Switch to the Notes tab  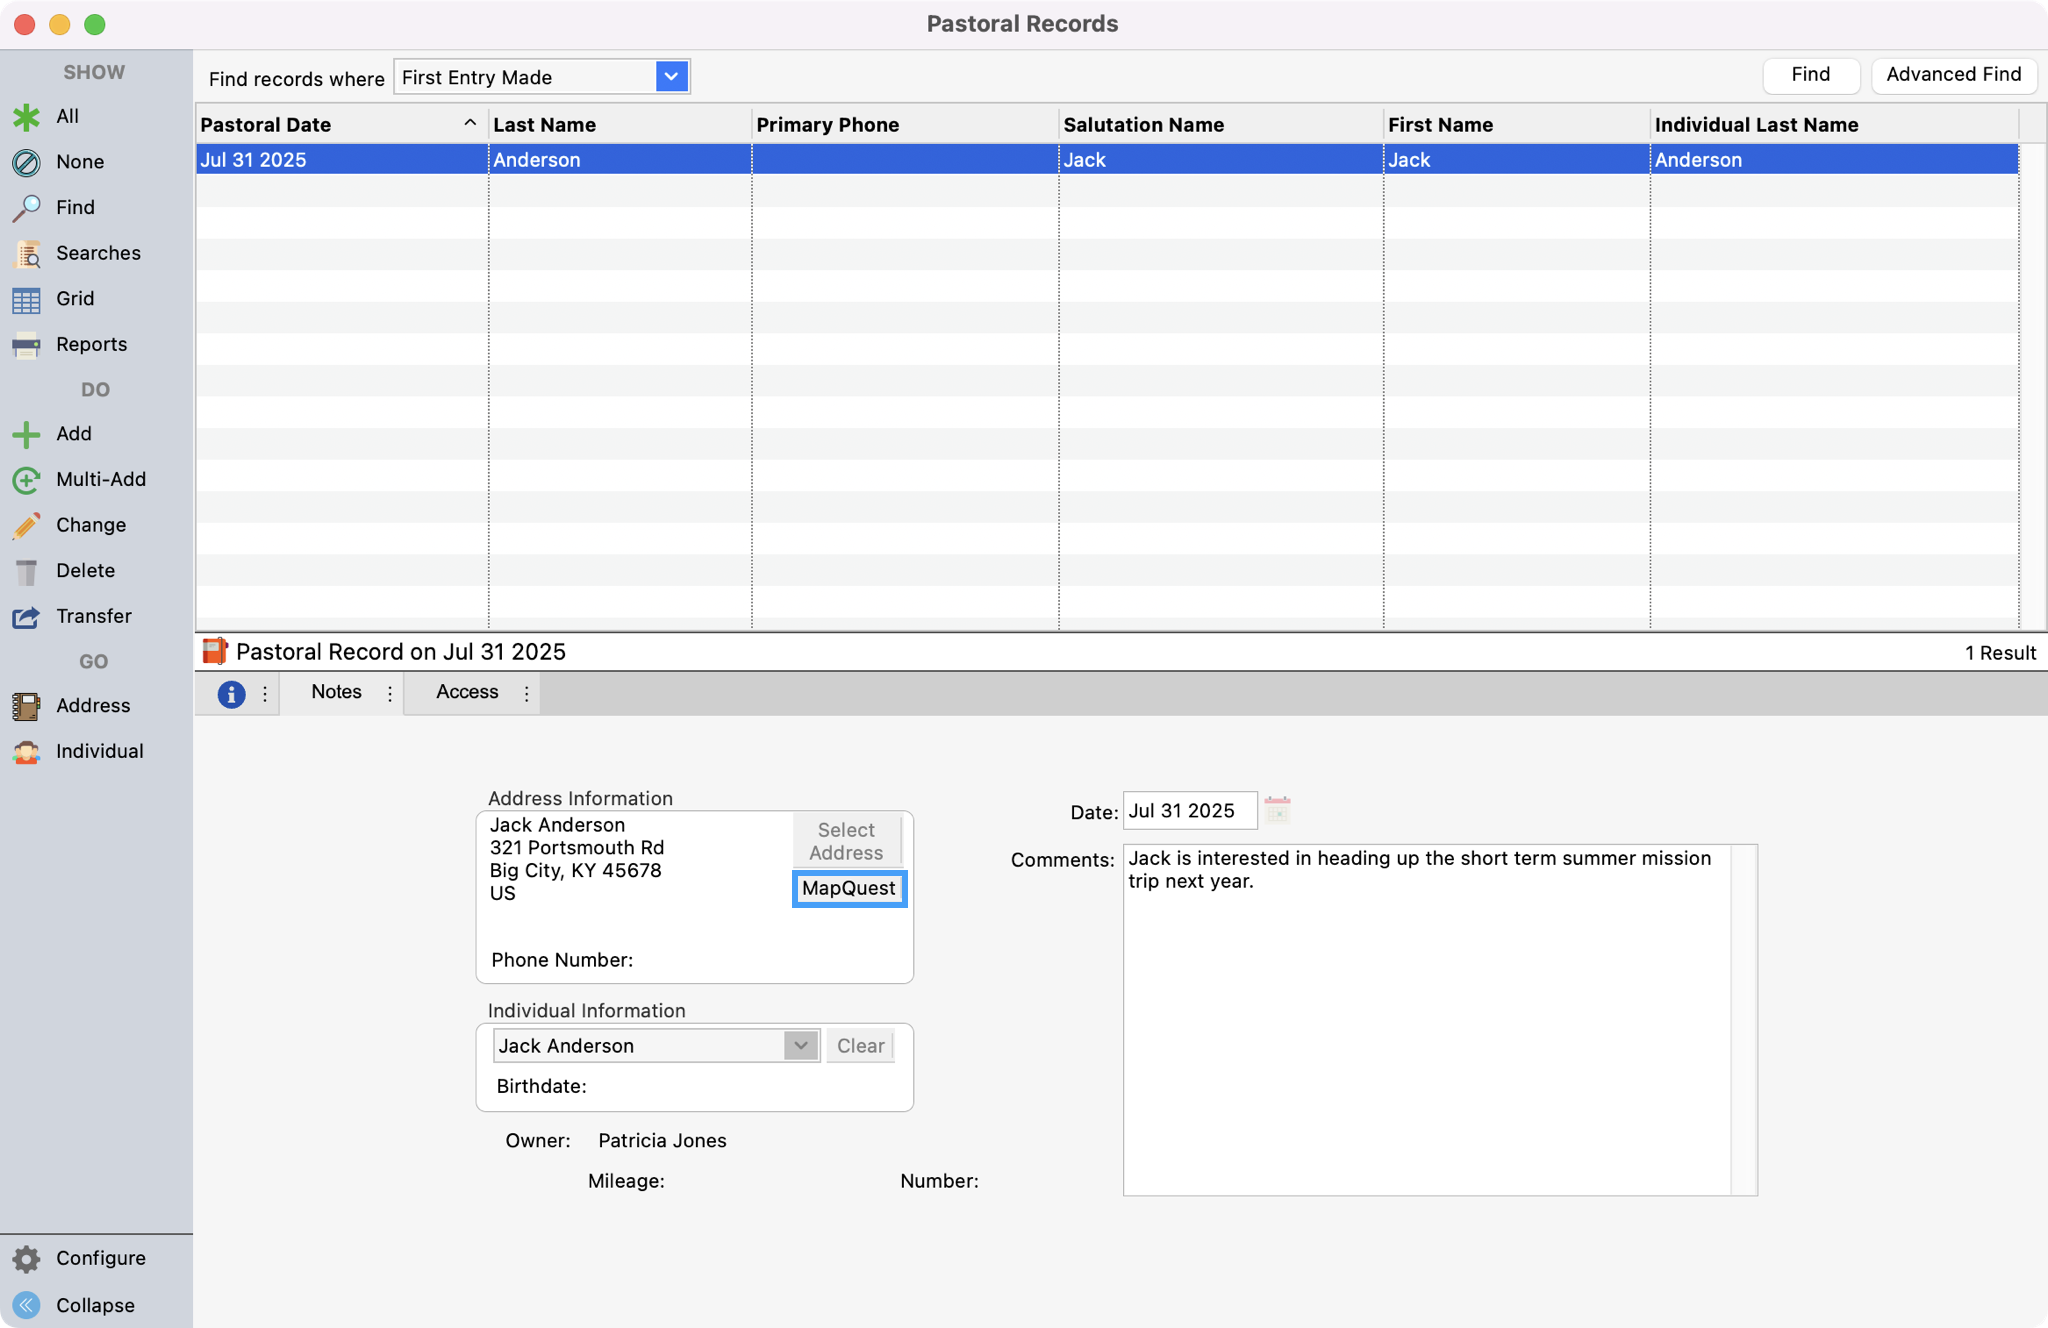[336, 692]
